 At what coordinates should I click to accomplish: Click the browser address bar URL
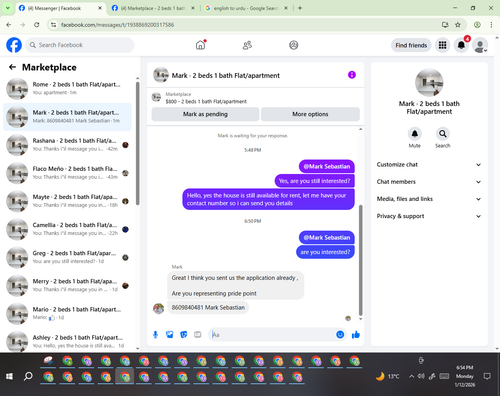coord(117,25)
